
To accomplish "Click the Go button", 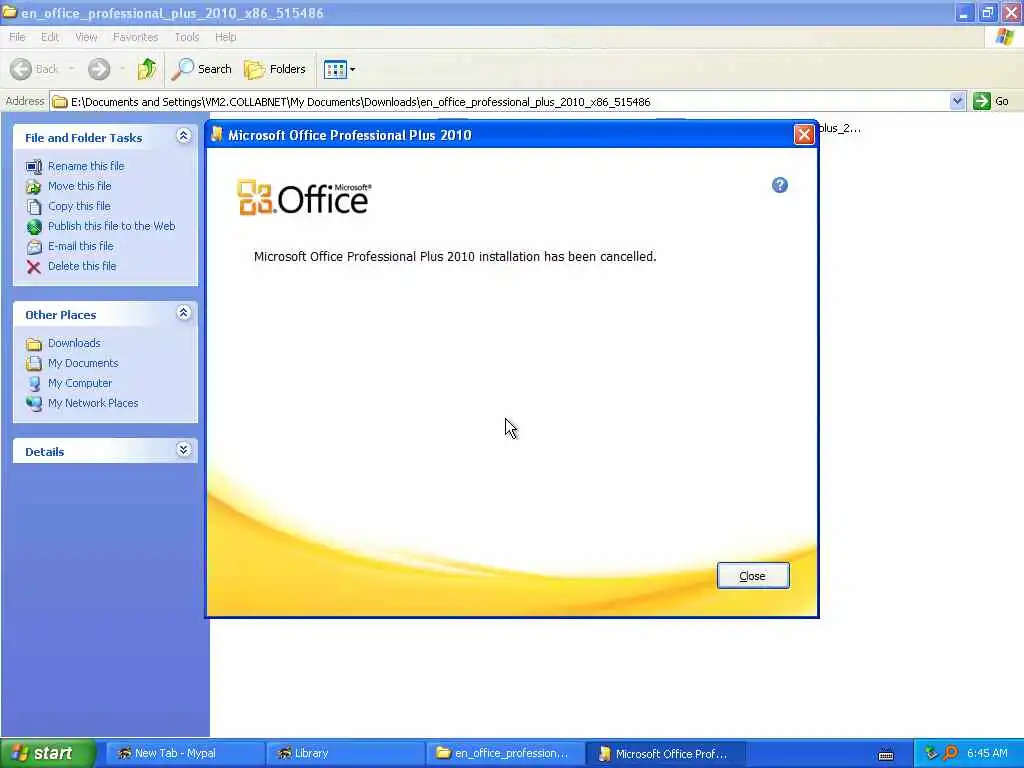I will [x=991, y=101].
